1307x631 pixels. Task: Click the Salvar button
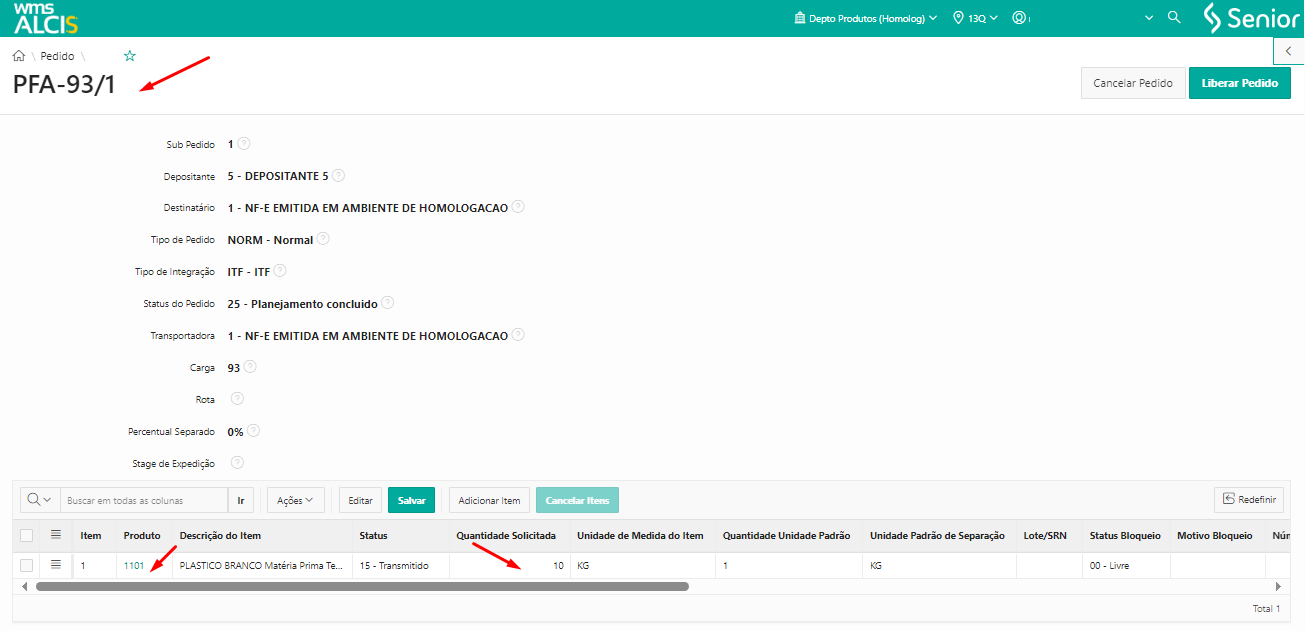point(411,500)
